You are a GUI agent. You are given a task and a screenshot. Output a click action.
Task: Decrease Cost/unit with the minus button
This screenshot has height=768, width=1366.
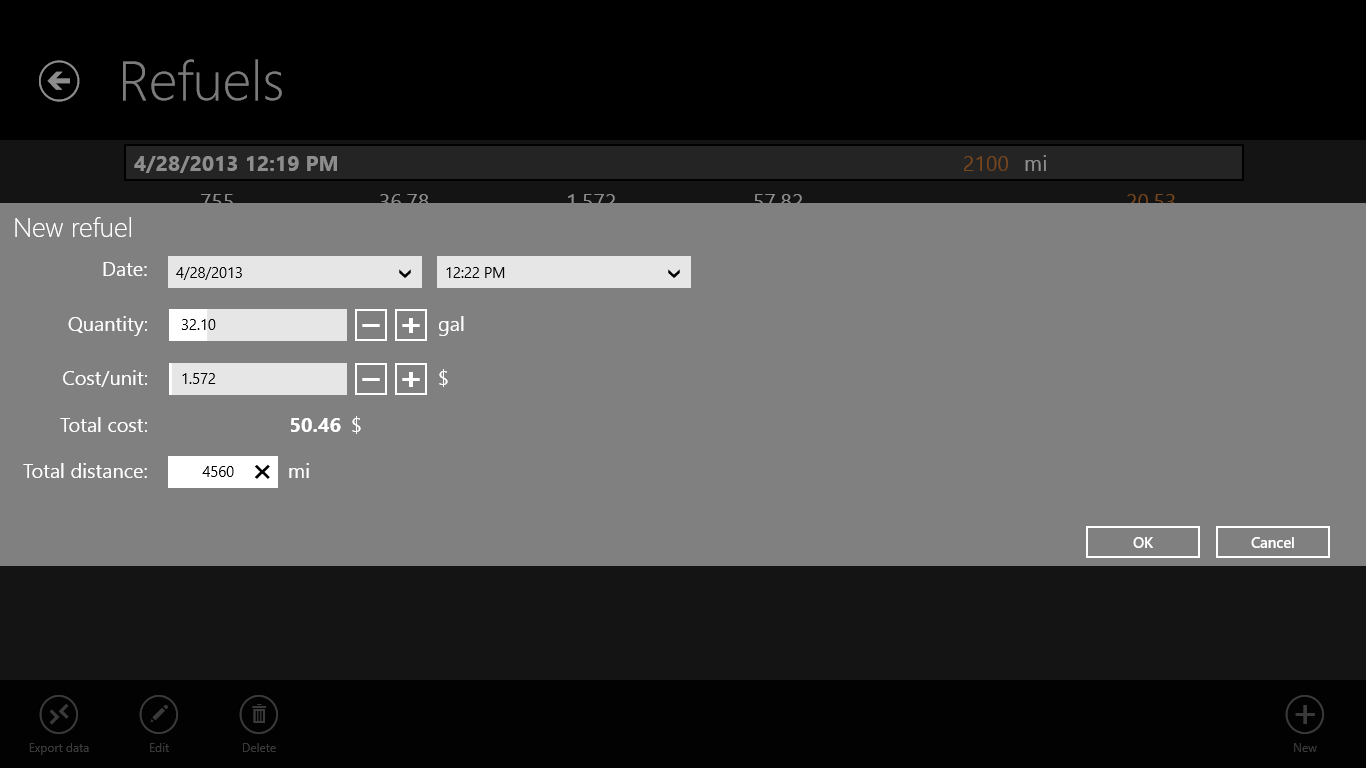pos(371,379)
